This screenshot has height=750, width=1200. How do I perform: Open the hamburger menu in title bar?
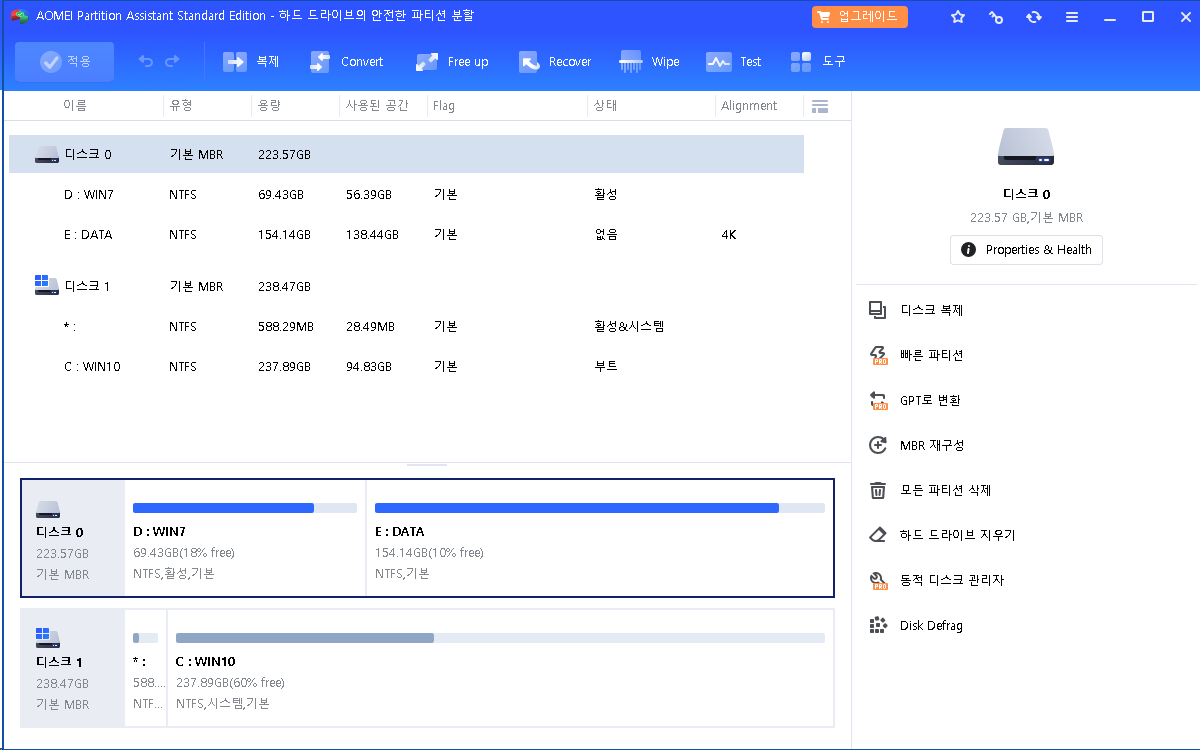click(x=1072, y=17)
